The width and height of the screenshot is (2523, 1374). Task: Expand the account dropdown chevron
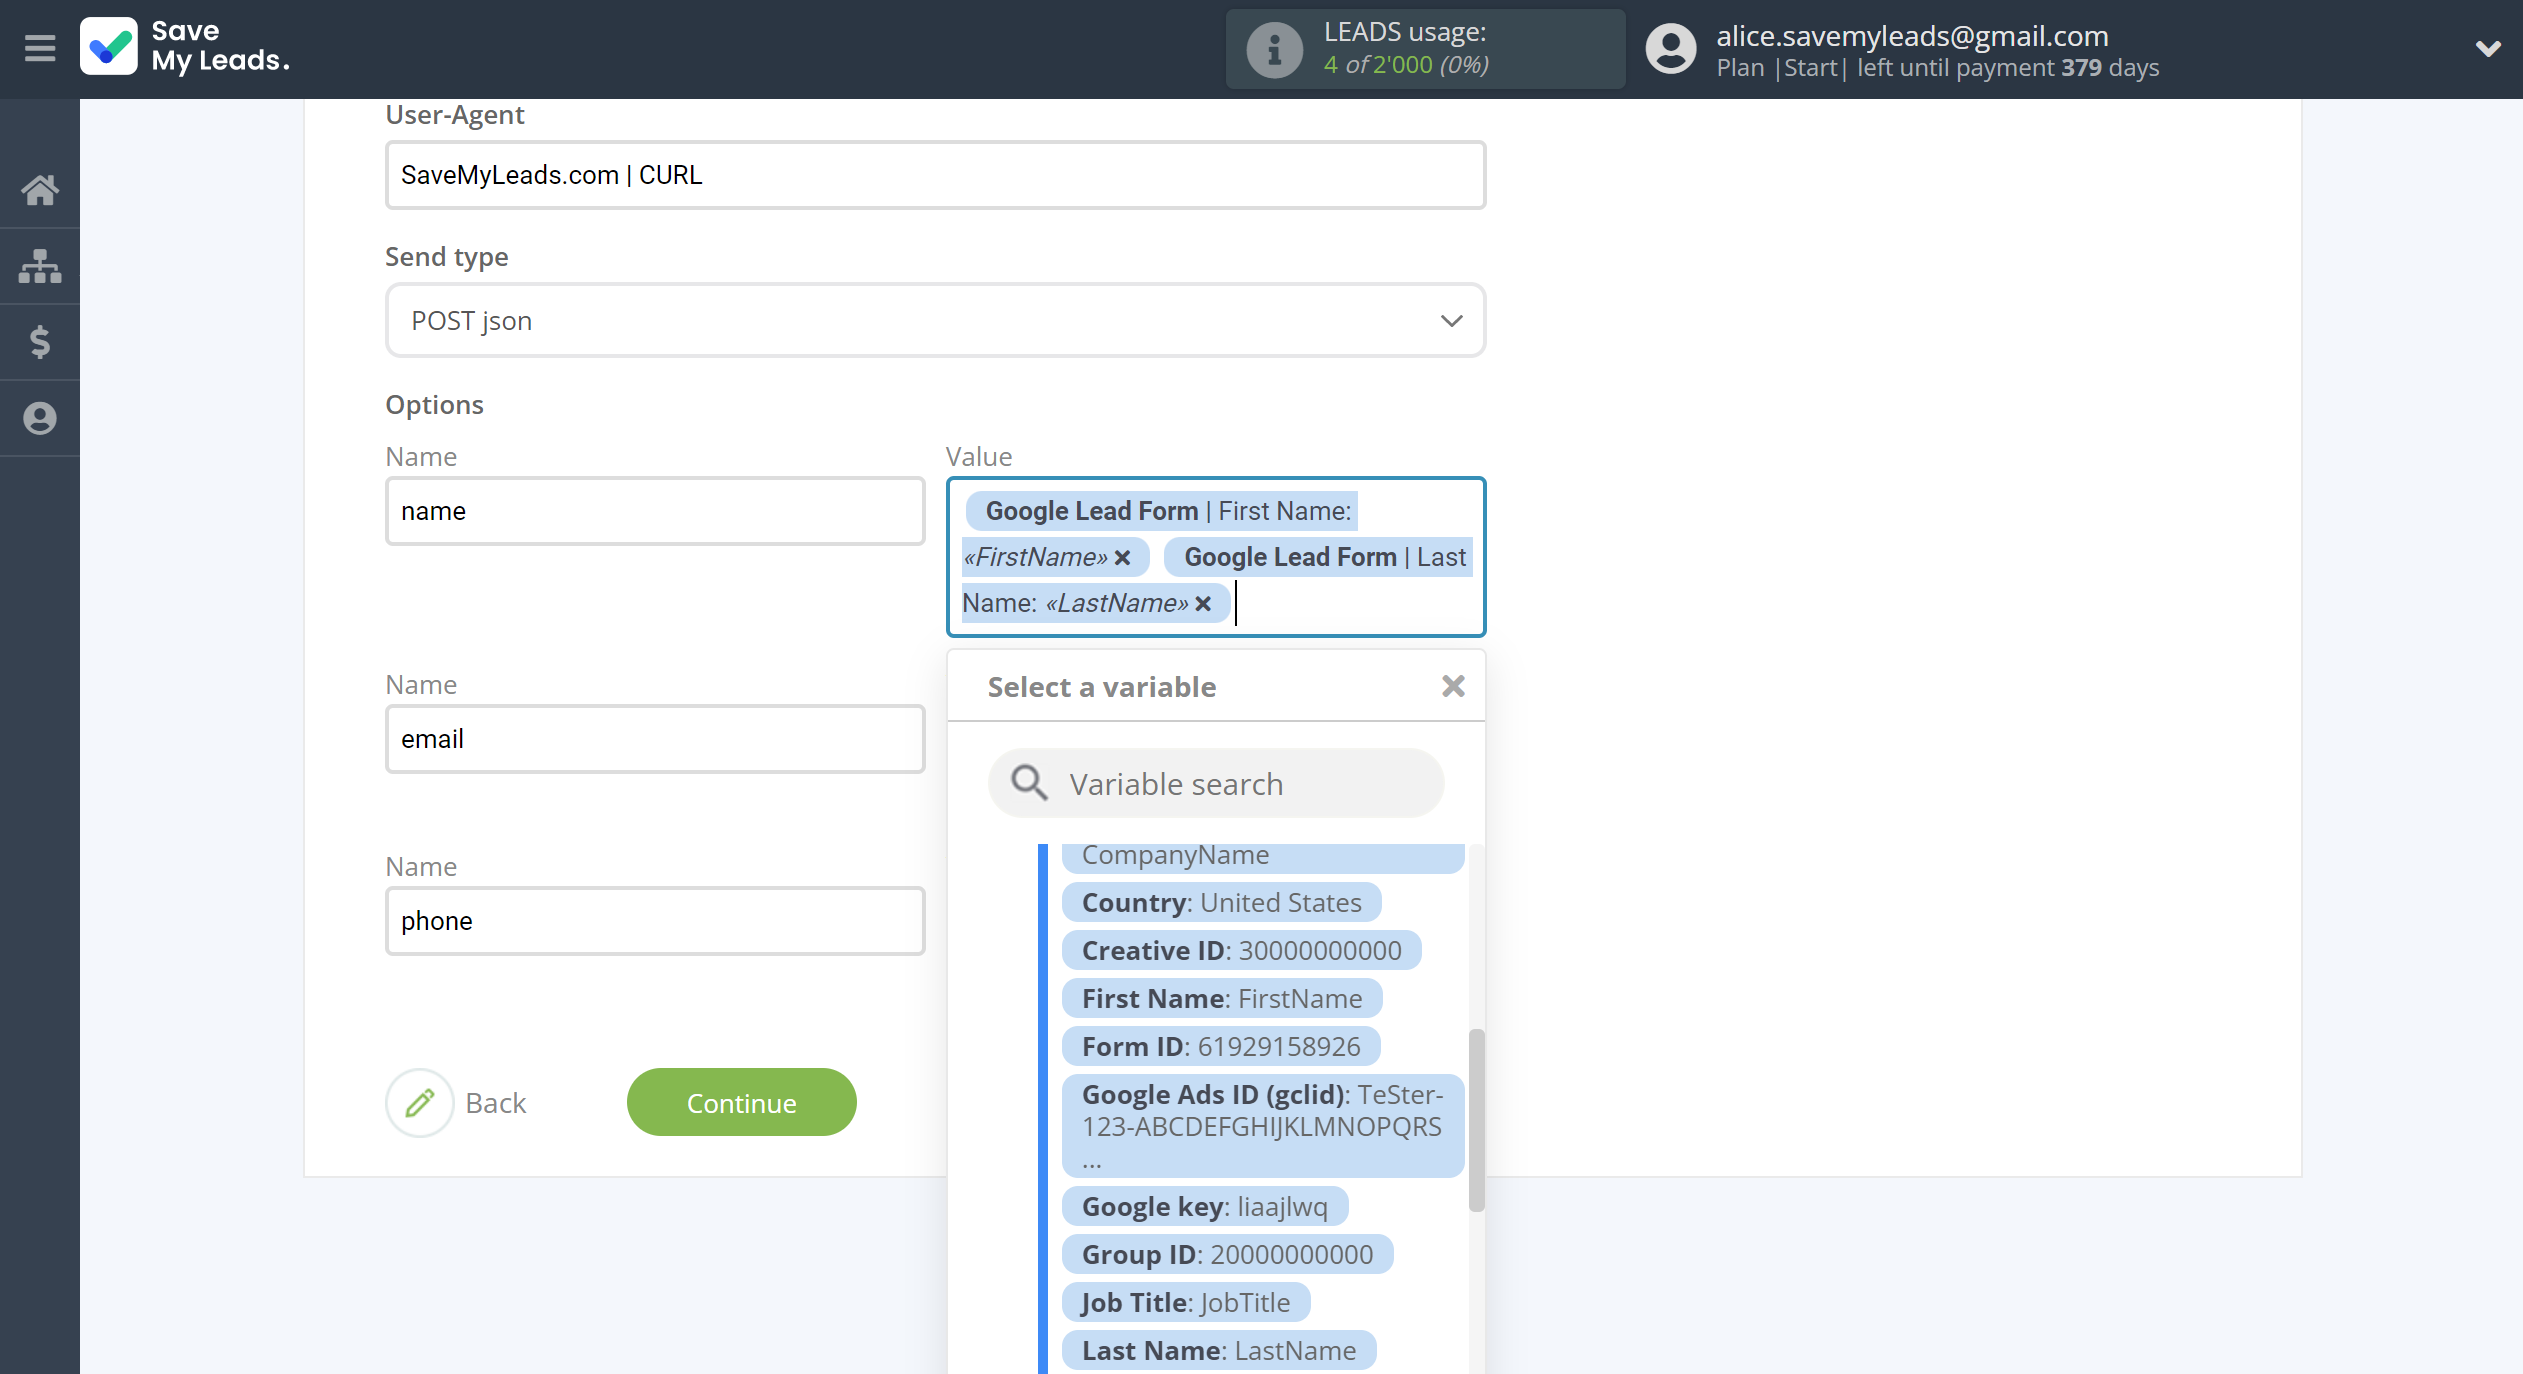pos(2488,48)
